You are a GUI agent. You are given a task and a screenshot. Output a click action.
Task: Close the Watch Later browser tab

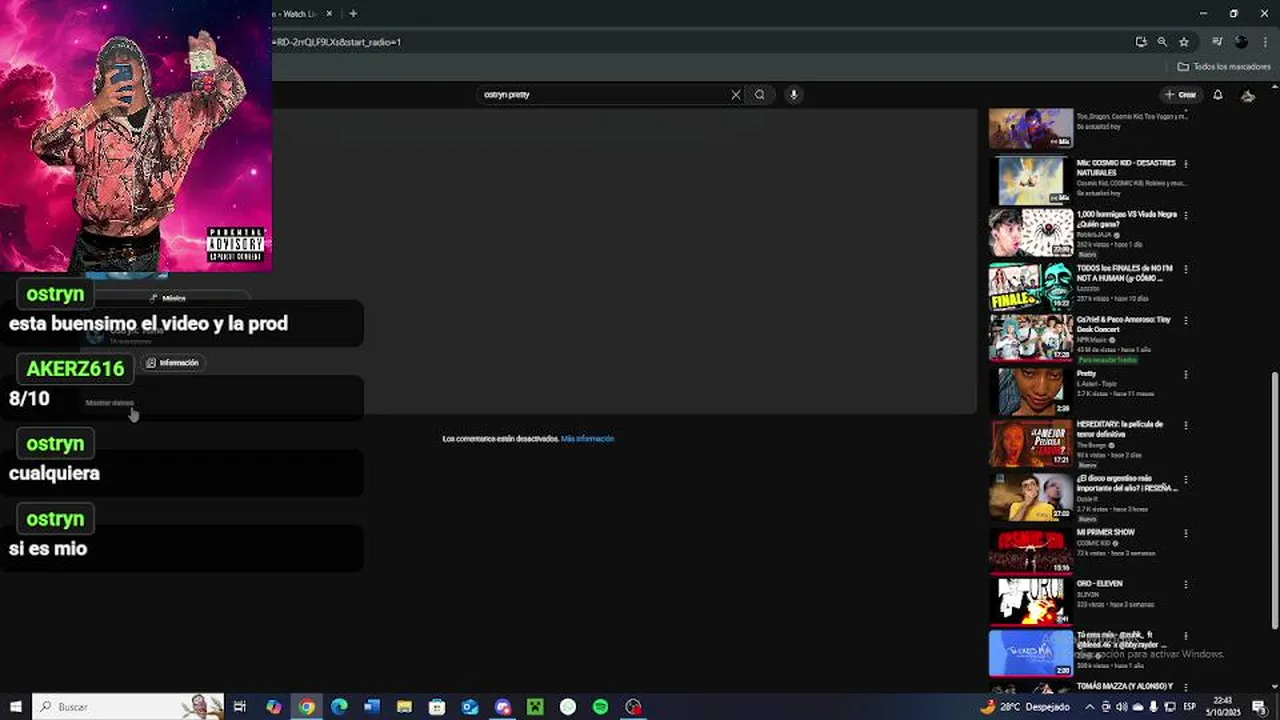(329, 13)
